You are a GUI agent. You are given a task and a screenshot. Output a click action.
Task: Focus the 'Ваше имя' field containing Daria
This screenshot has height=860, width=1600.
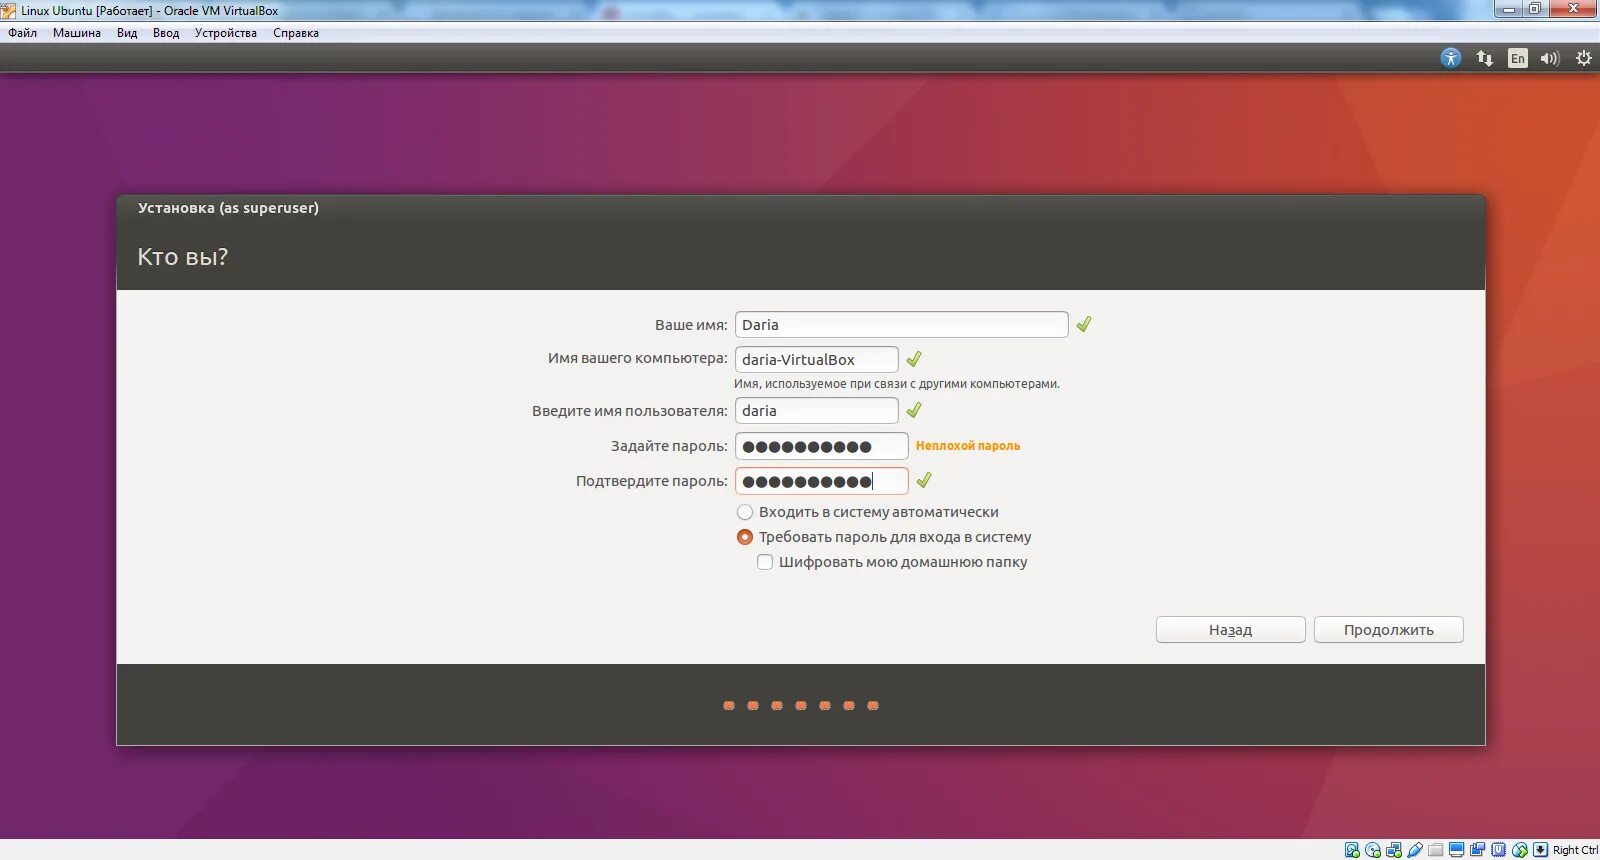click(x=902, y=325)
